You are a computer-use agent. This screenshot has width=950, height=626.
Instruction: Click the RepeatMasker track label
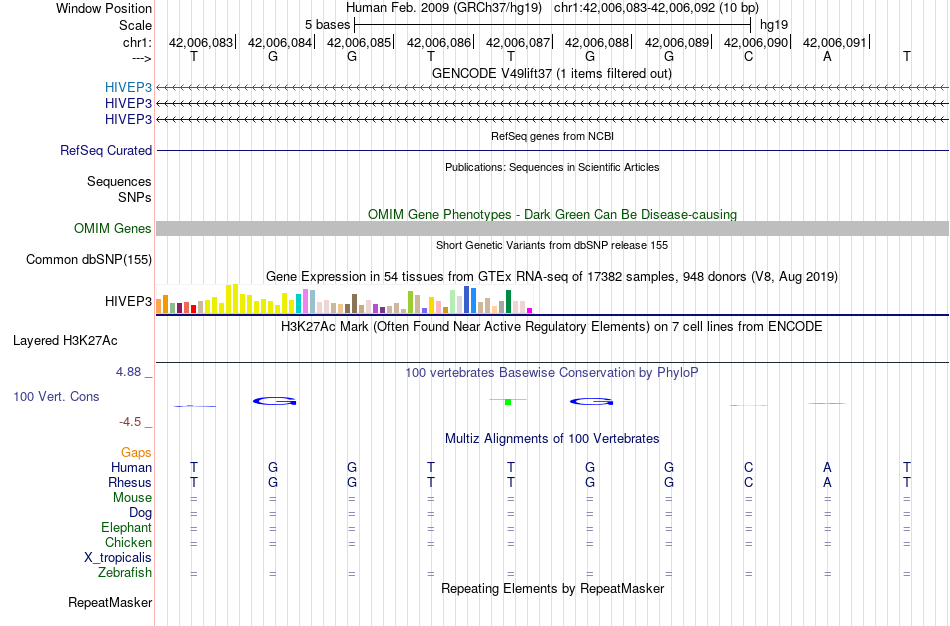tap(110, 602)
